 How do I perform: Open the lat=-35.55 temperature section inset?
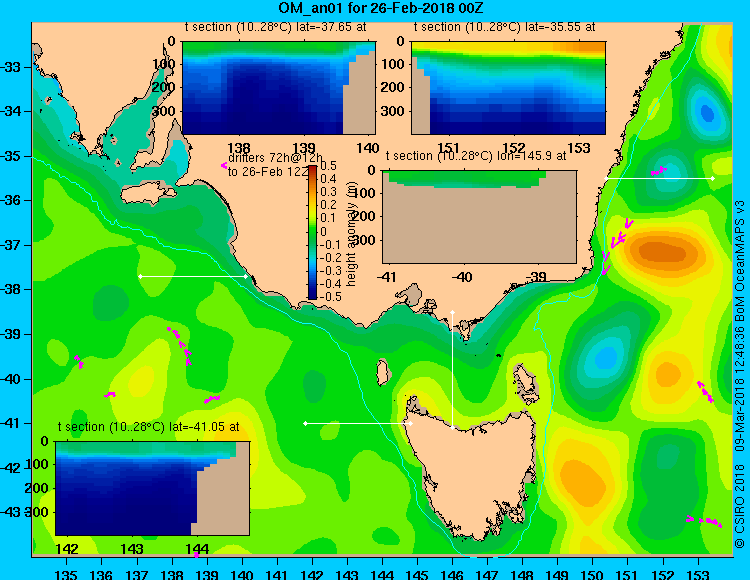point(508,88)
